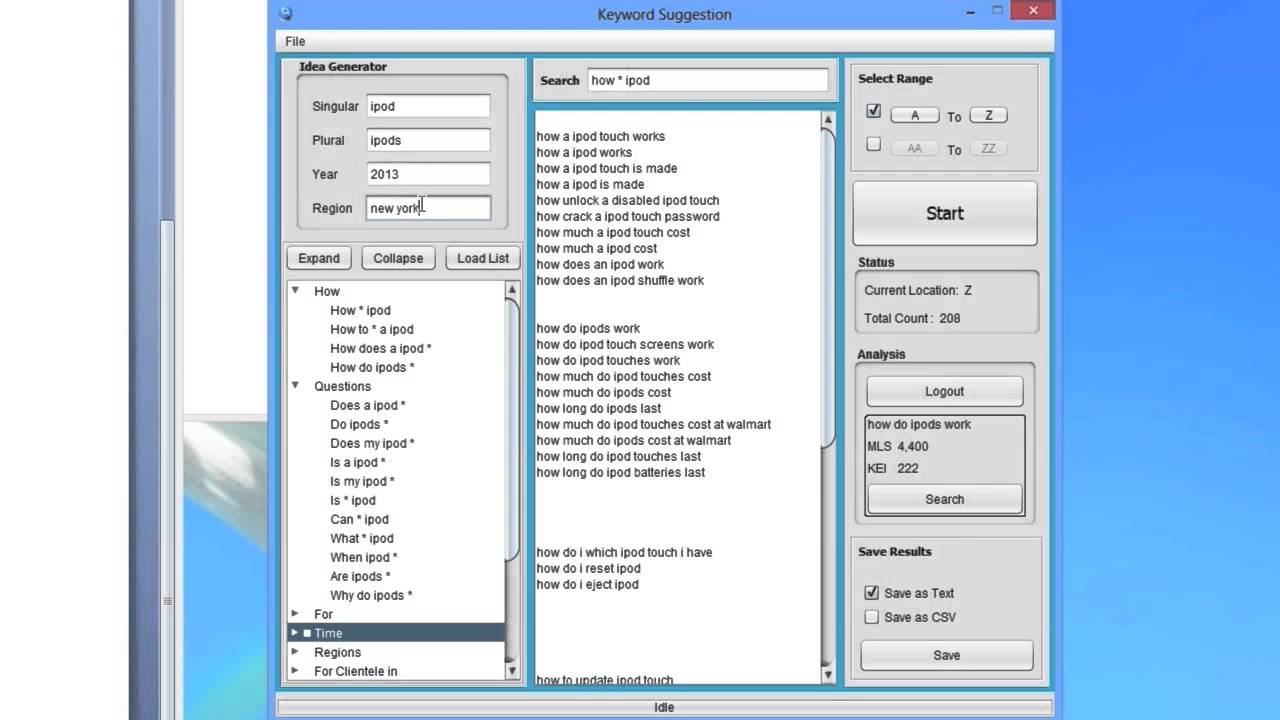Select 'Is my ipod *' item
This screenshot has width=1280, height=720.
[x=362, y=481]
